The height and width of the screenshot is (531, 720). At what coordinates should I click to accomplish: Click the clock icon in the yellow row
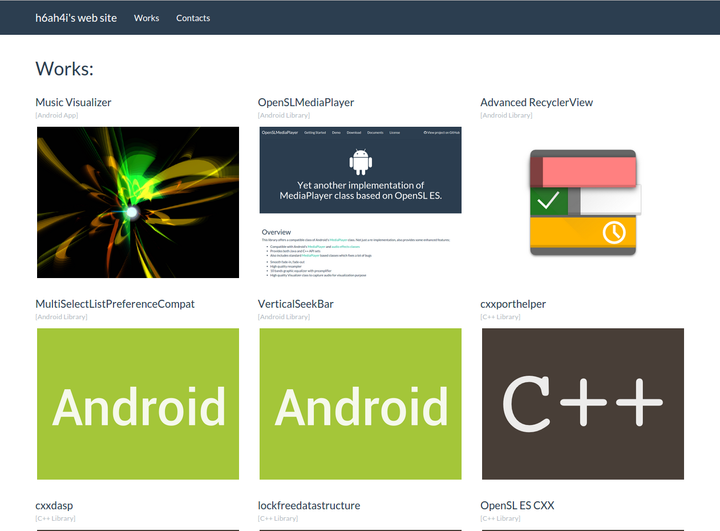pos(614,232)
